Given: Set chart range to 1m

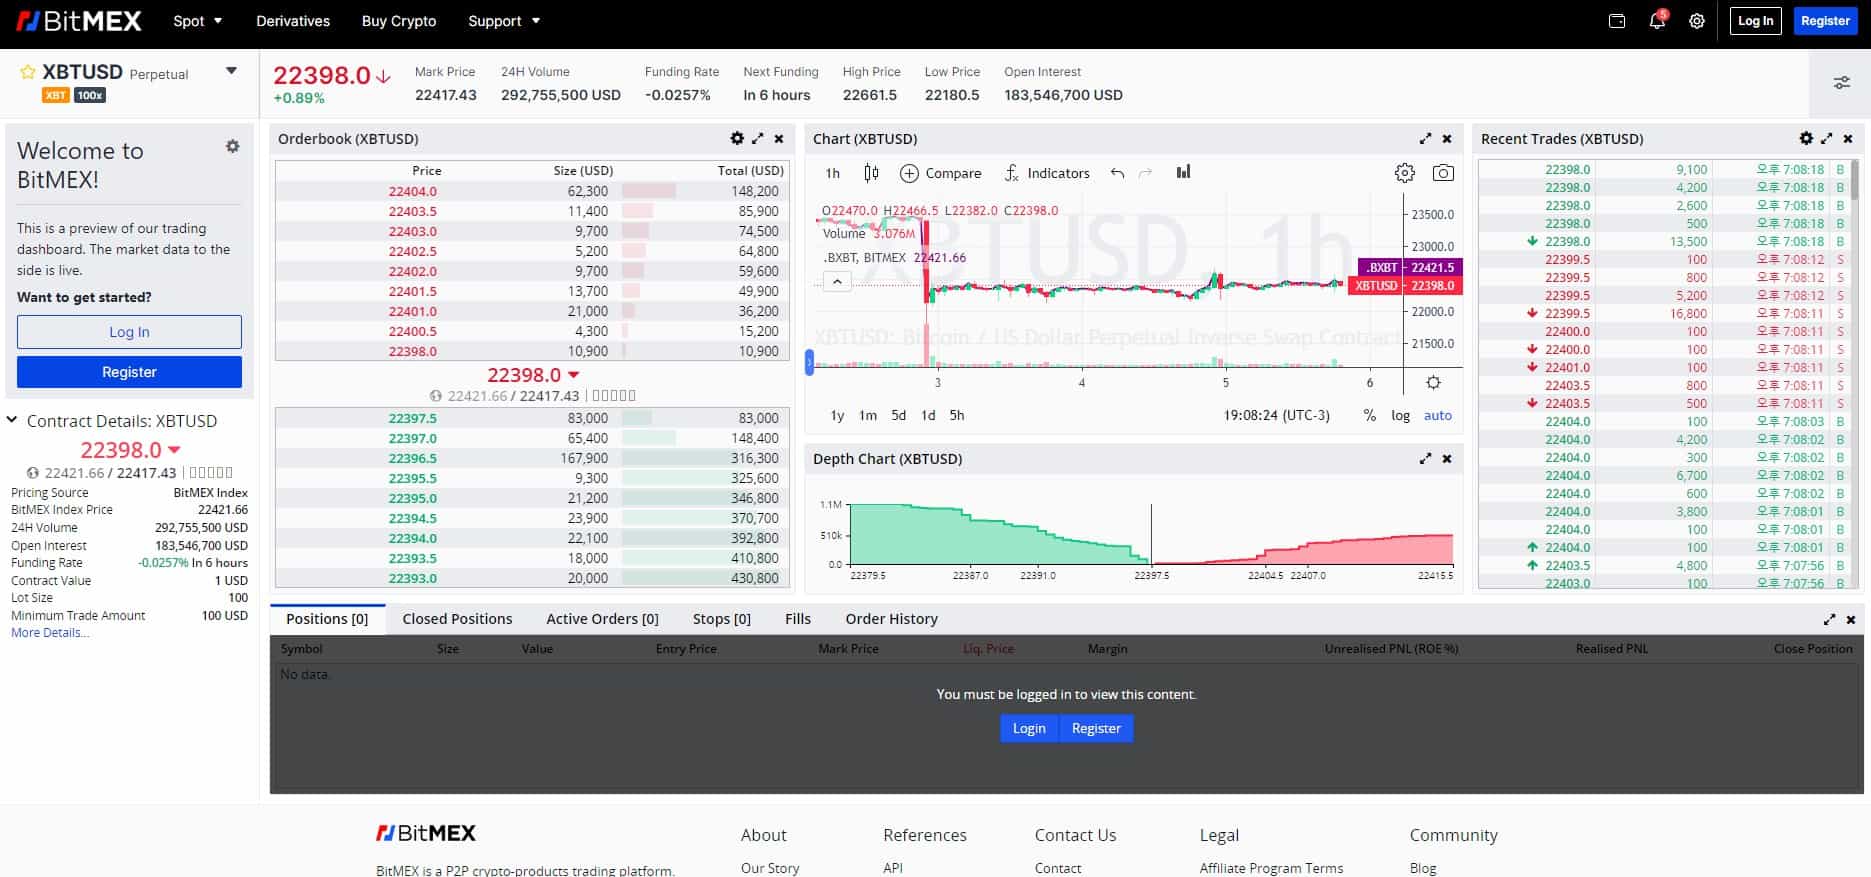Looking at the screenshot, I should (868, 416).
